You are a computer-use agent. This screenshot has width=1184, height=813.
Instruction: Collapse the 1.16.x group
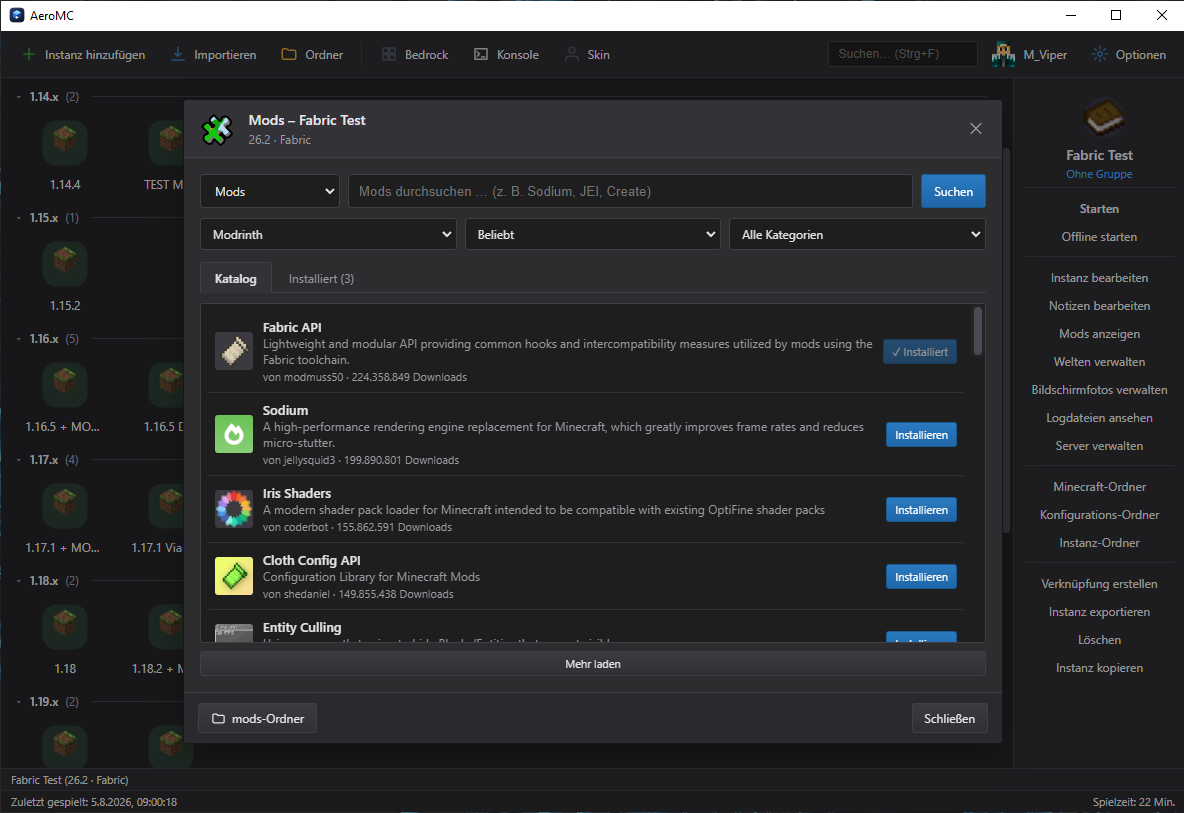point(19,339)
